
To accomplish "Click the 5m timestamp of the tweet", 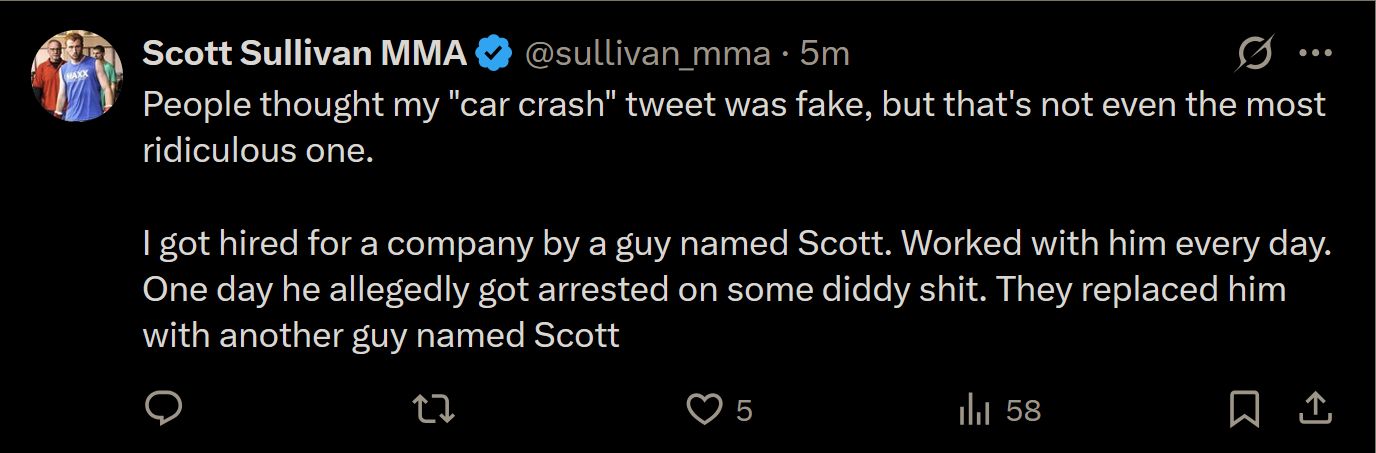I will point(825,54).
